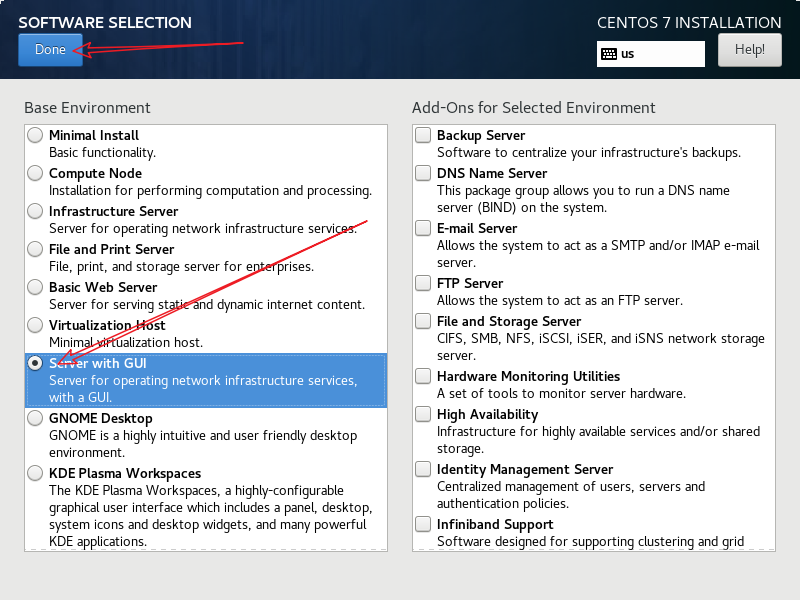Click 'Virtualization Host' label

107,325
